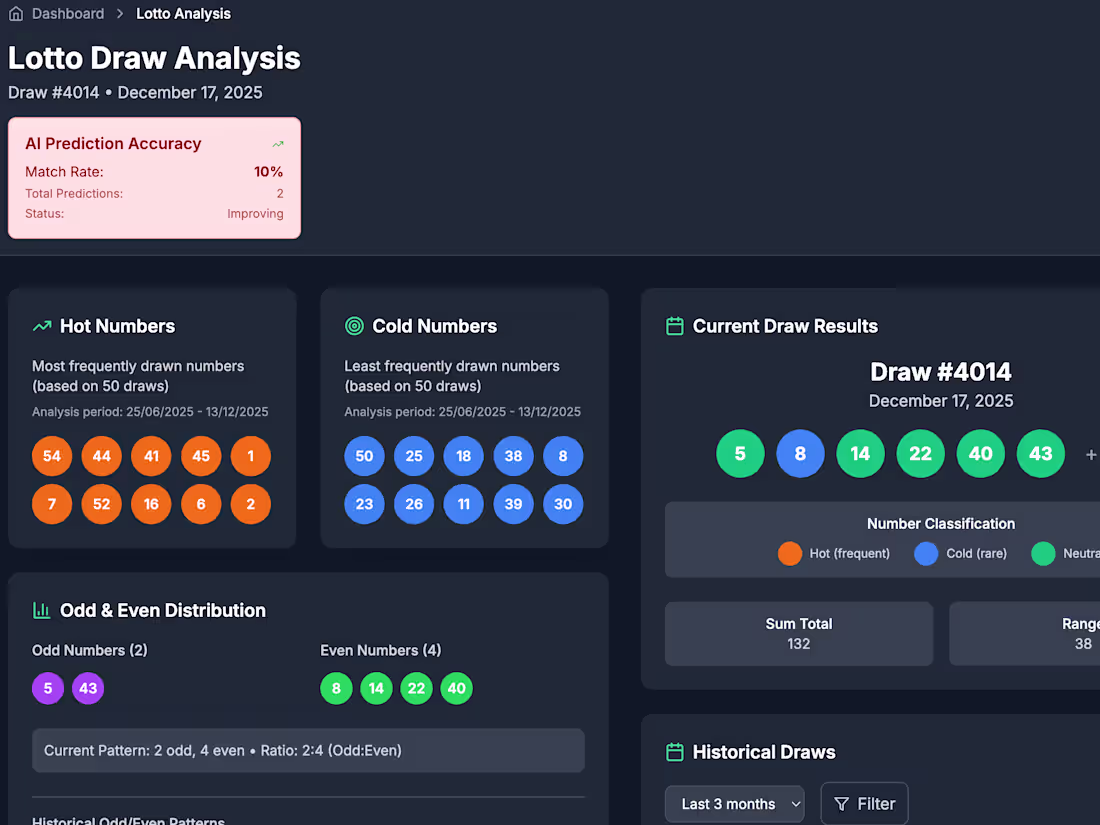Viewport: 1100px width, 825px height.
Task: Expand hidden numbers via the plus next to 43
Action: tap(1090, 454)
